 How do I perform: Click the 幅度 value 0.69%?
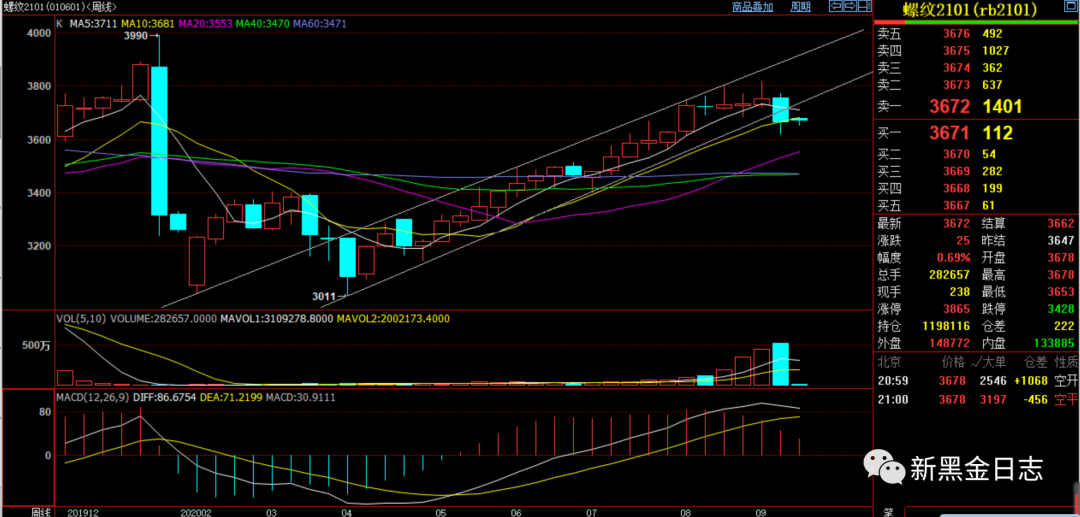[x=953, y=257]
